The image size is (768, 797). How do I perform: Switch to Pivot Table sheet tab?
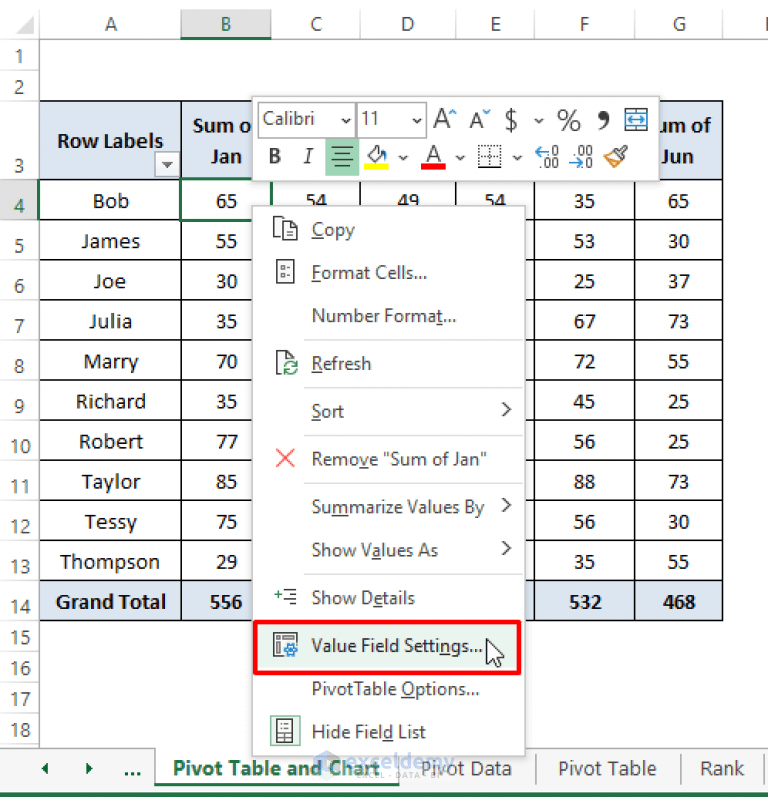click(x=607, y=769)
